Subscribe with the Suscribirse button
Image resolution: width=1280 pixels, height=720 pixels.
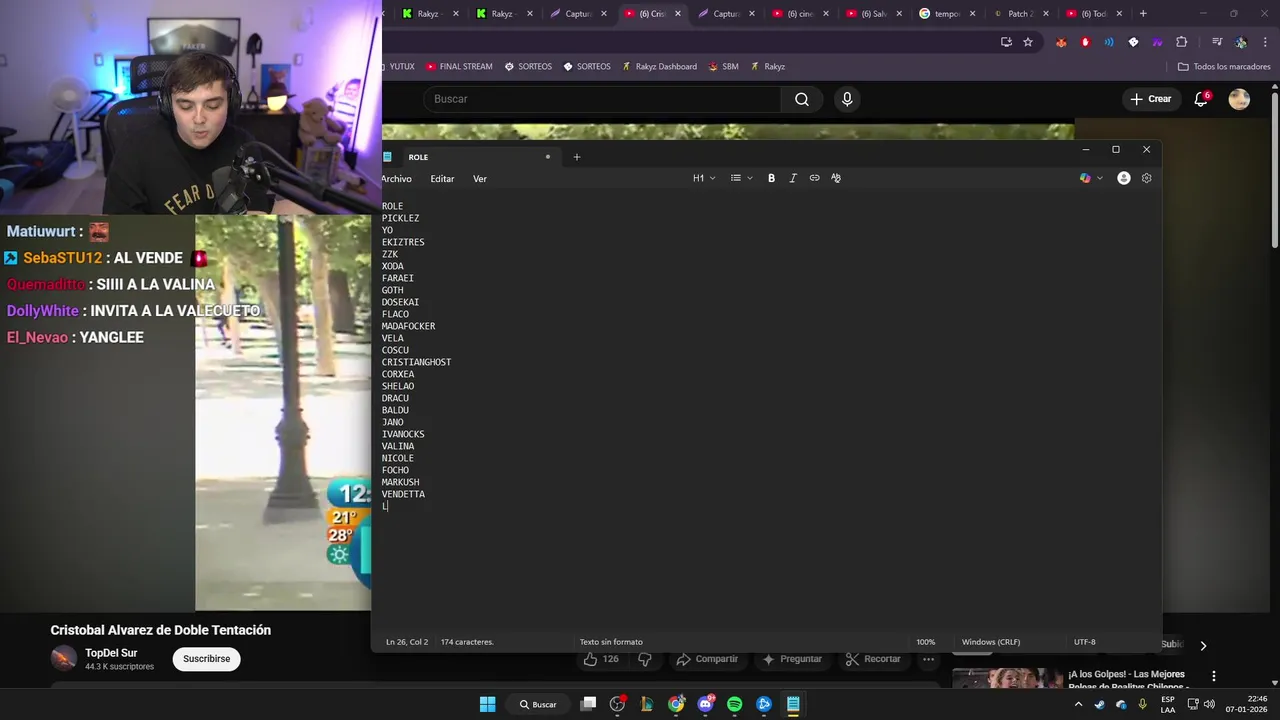[207, 659]
